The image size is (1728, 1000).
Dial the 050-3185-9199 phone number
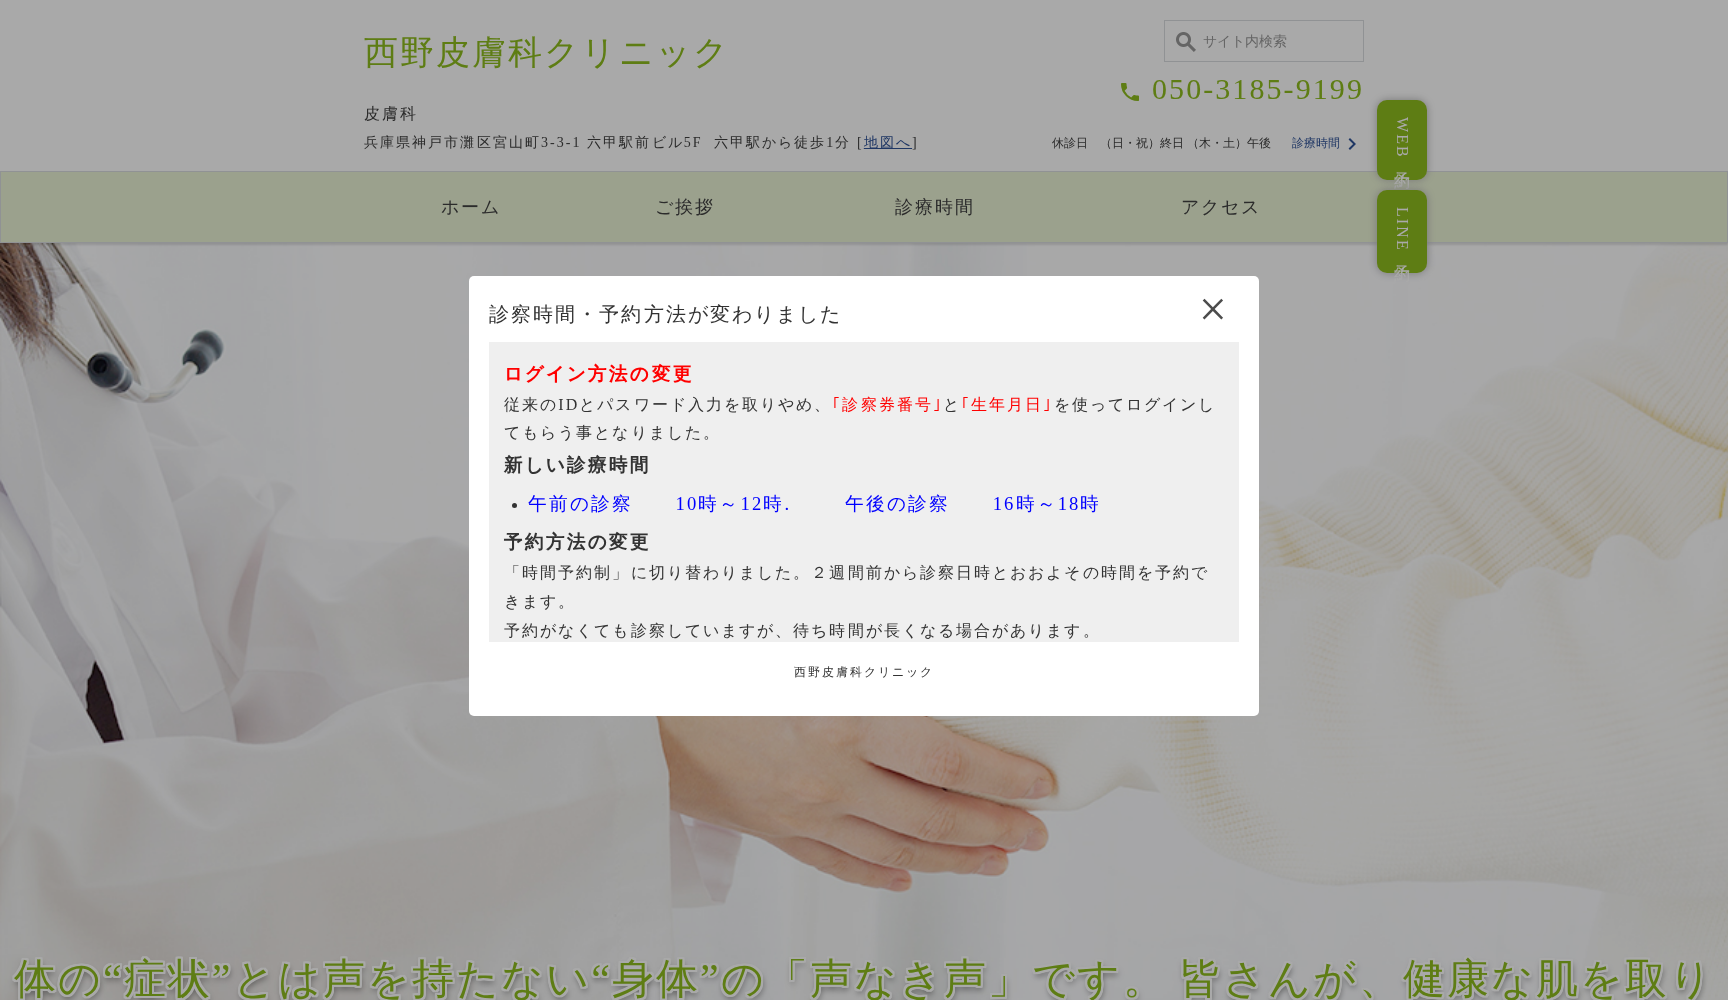(1257, 90)
